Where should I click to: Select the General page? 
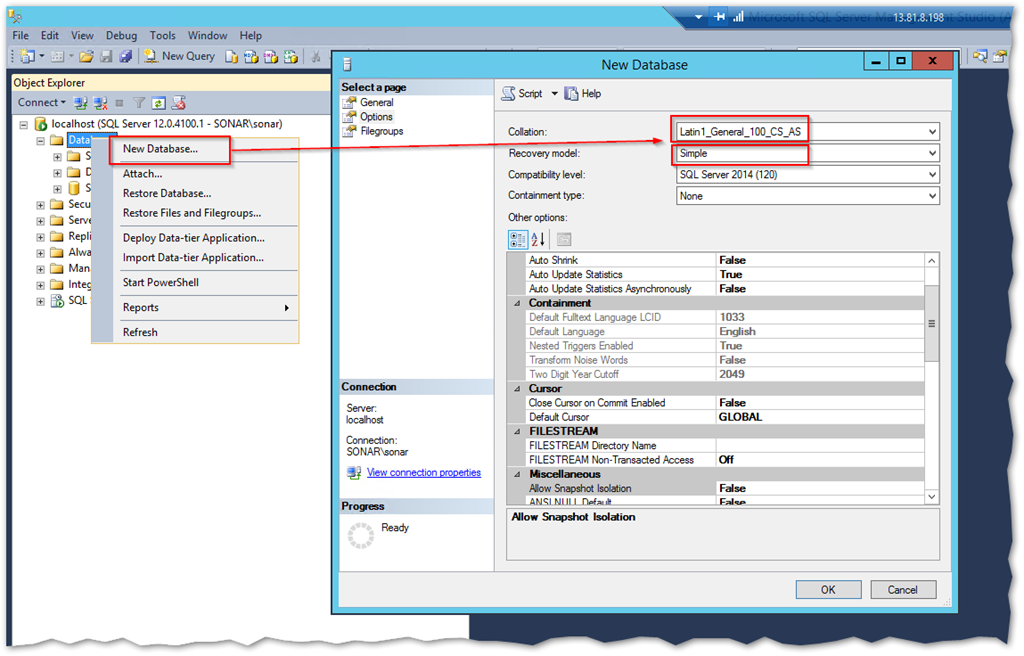(376, 102)
